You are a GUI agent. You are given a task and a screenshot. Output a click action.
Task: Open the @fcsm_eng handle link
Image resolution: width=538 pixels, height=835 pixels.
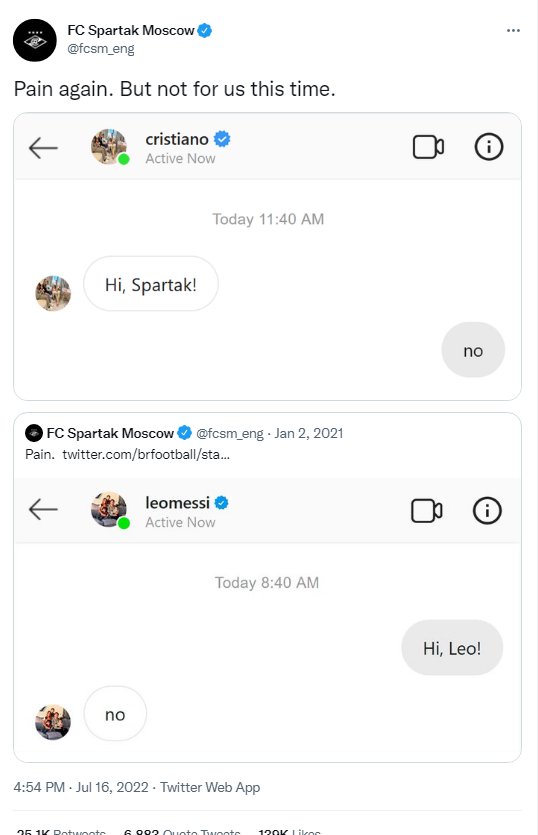click(x=101, y=49)
